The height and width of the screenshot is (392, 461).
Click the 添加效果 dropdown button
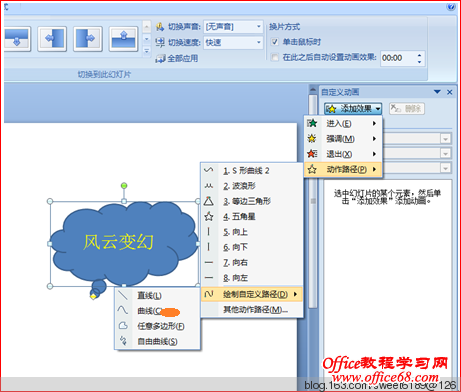pos(353,109)
